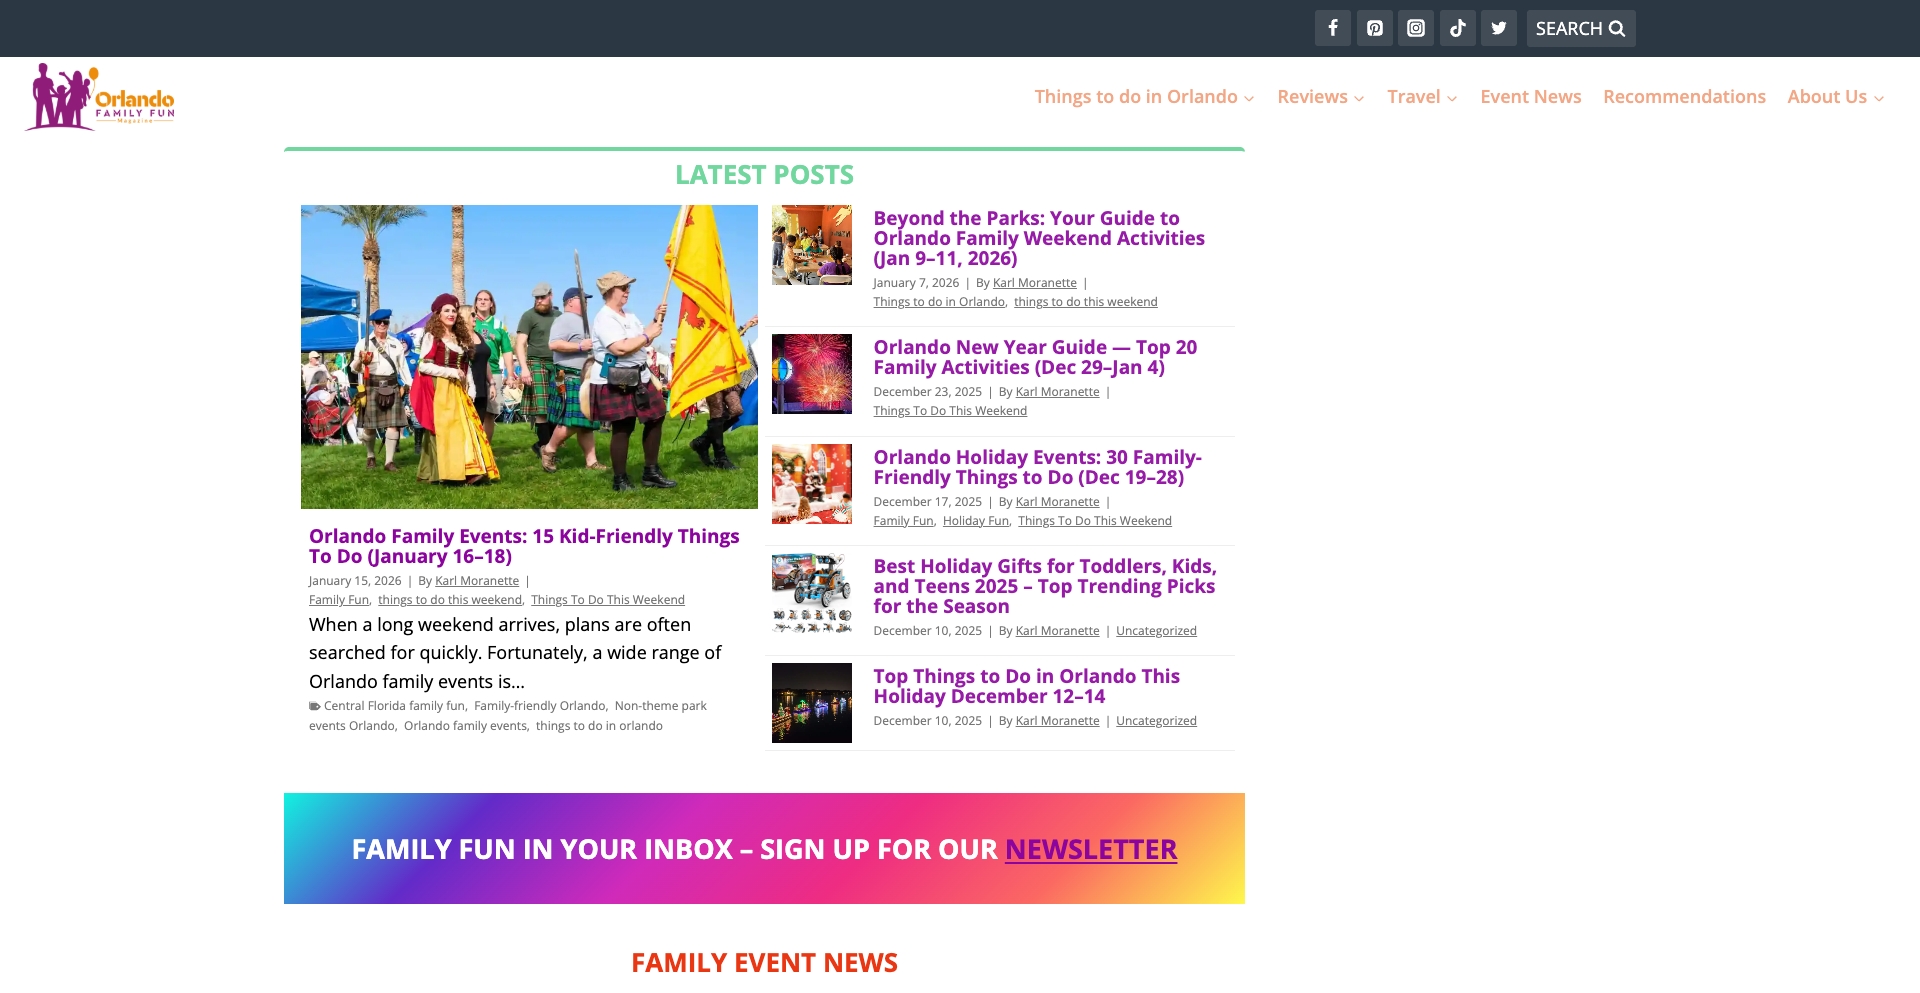Open the NEWSLETTER signup link
Image resolution: width=1920 pixels, height=993 pixels.
point(1090,849)
